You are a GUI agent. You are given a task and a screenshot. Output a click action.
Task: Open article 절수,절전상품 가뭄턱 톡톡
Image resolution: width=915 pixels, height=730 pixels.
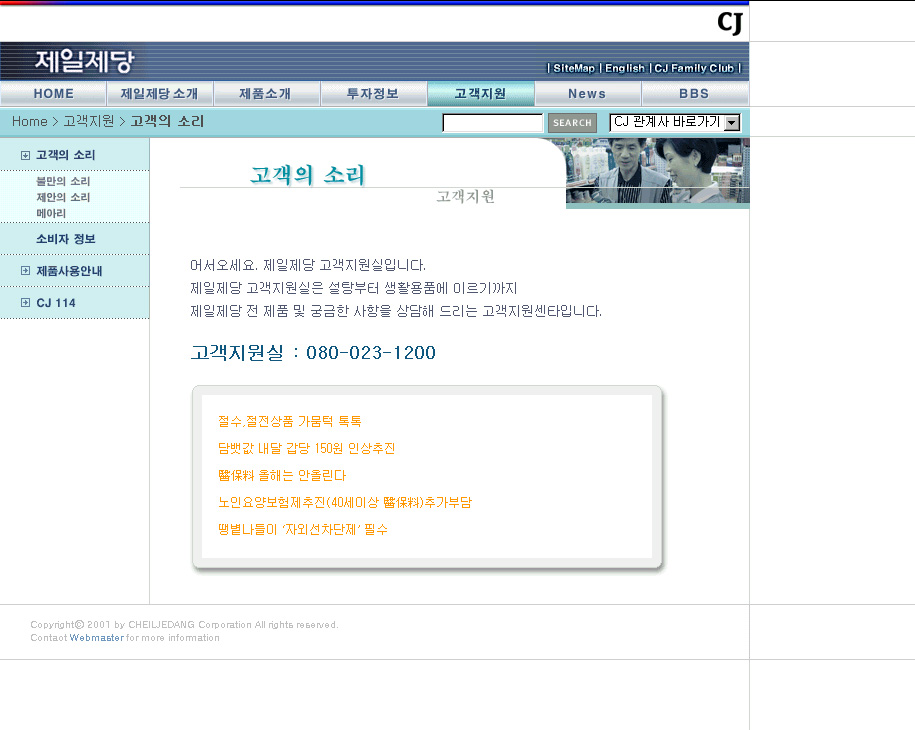coord(289,421)
